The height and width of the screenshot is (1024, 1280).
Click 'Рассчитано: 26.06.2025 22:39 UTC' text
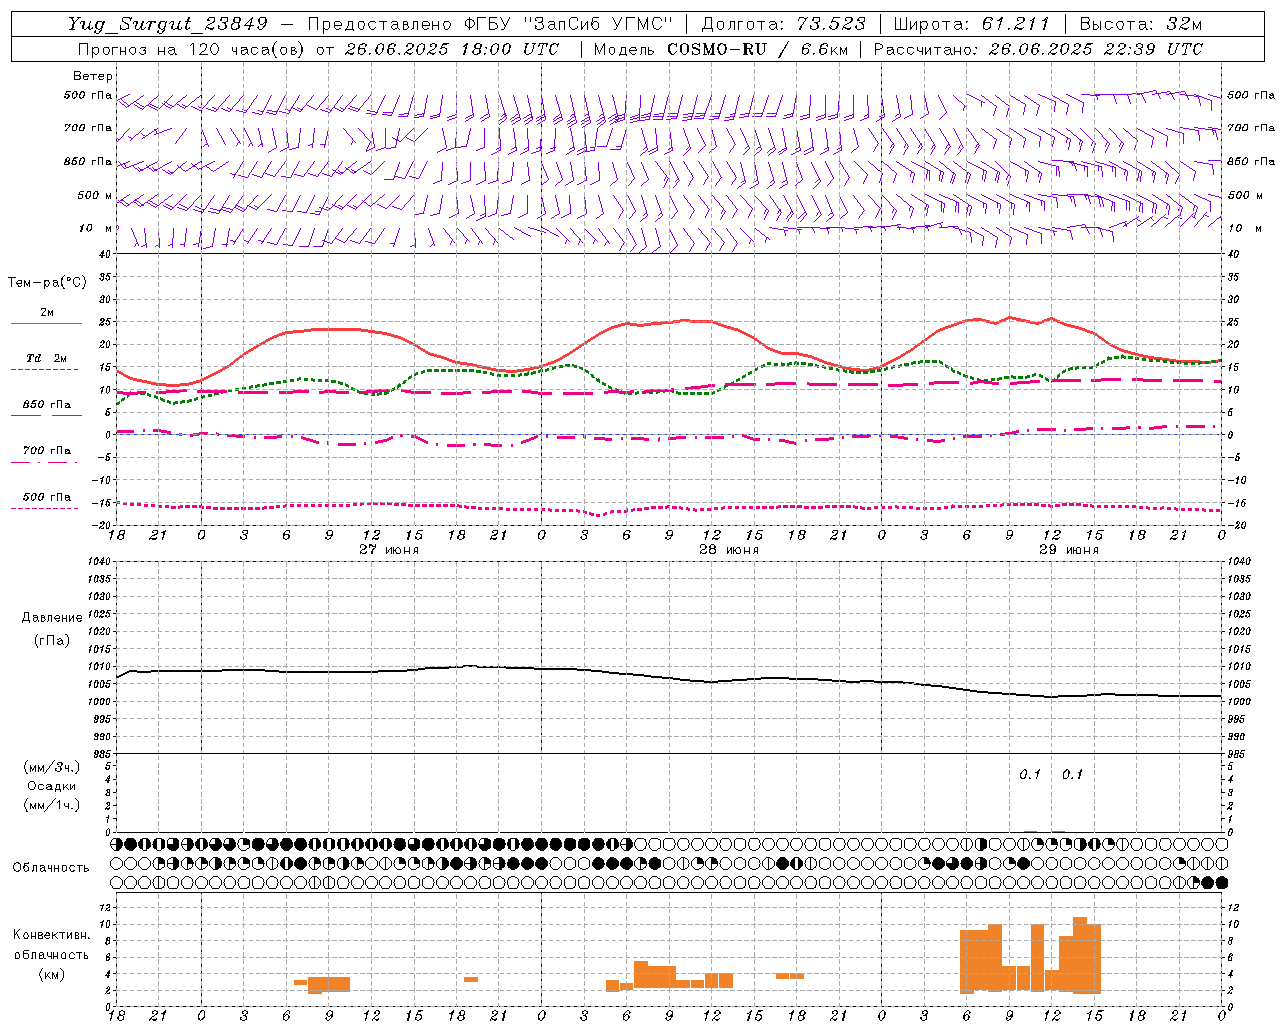tap(1038, 49)
